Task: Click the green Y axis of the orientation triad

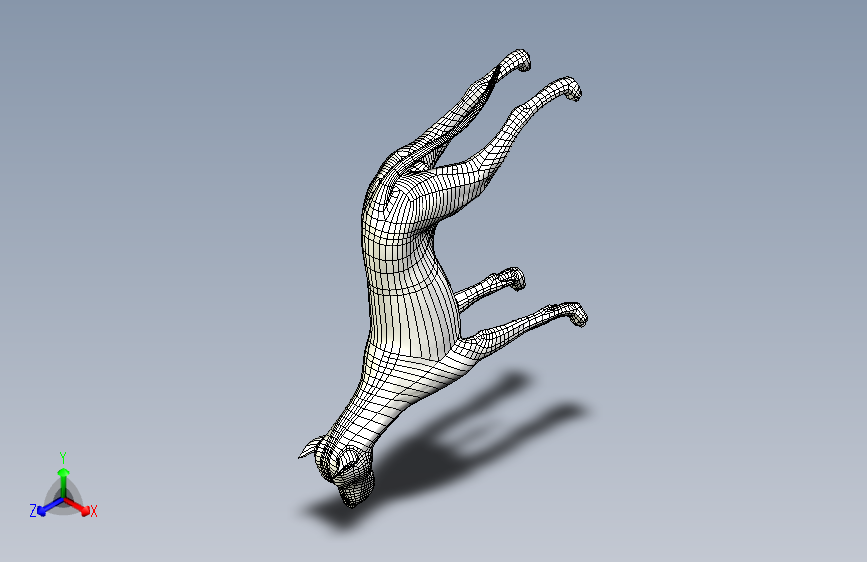Action: click(64, 484)
